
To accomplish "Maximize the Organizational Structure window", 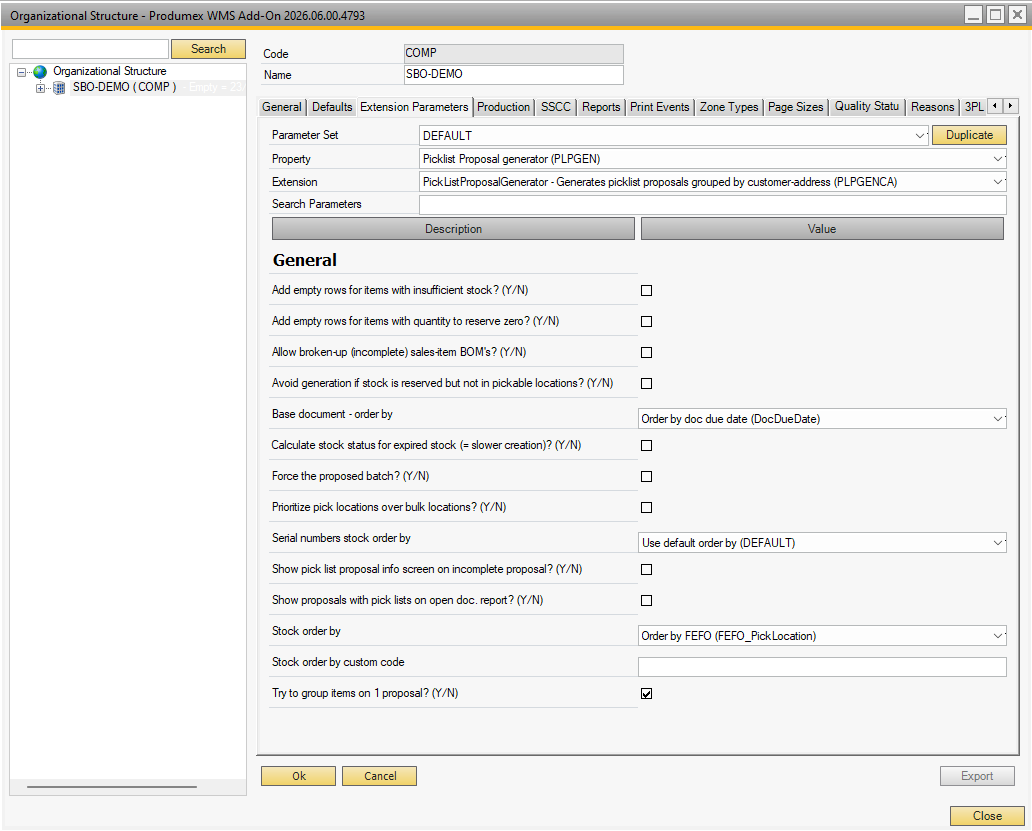I will tap(996, 14).
